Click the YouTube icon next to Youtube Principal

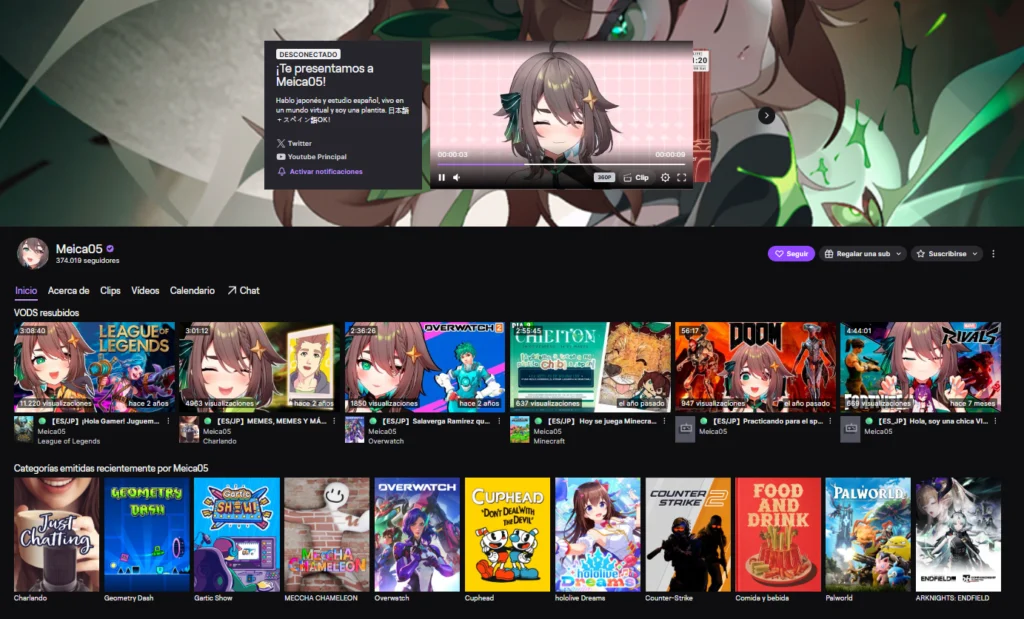pos(281,157)
